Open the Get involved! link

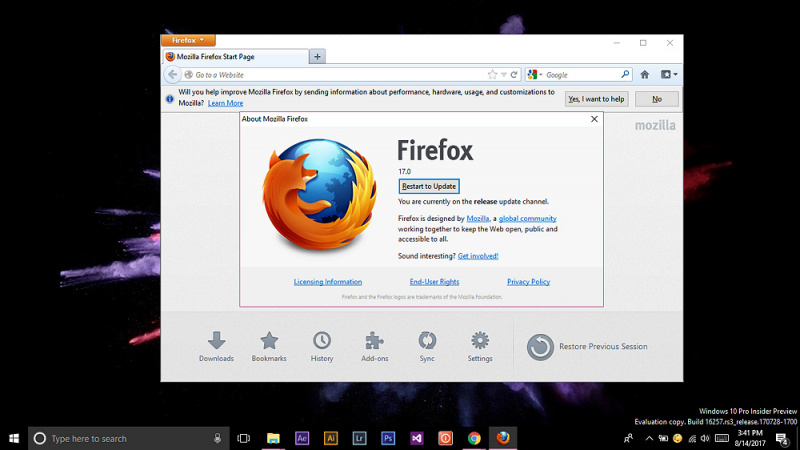click(478, 256)
